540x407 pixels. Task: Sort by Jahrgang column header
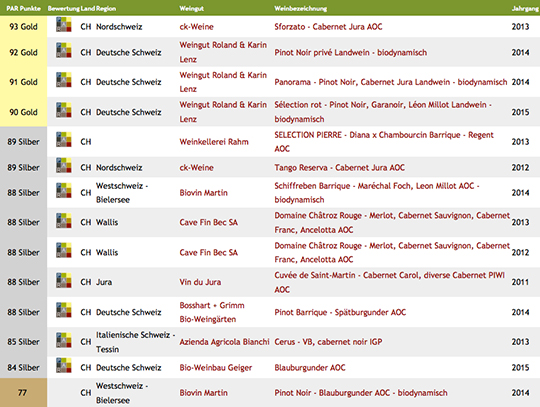(526, 8)
